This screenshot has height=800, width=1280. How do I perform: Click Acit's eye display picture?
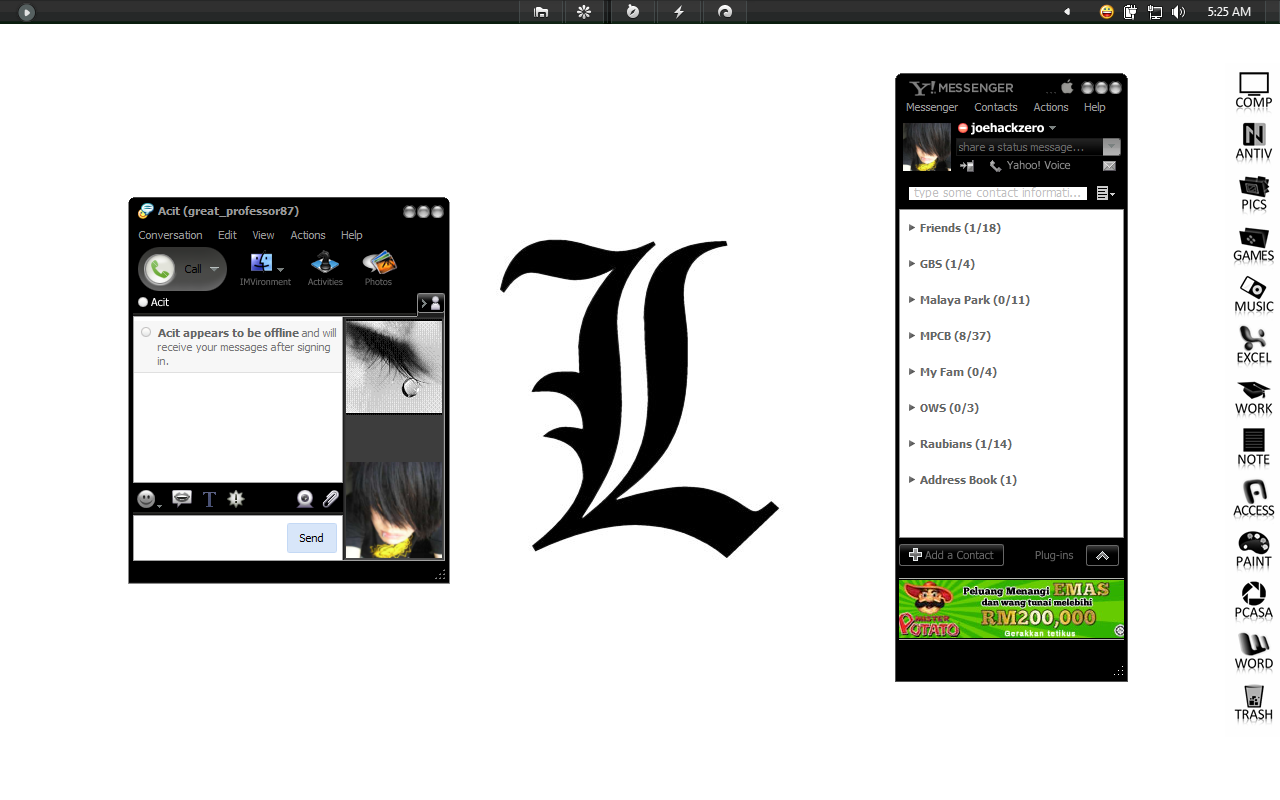click(394, 366)
